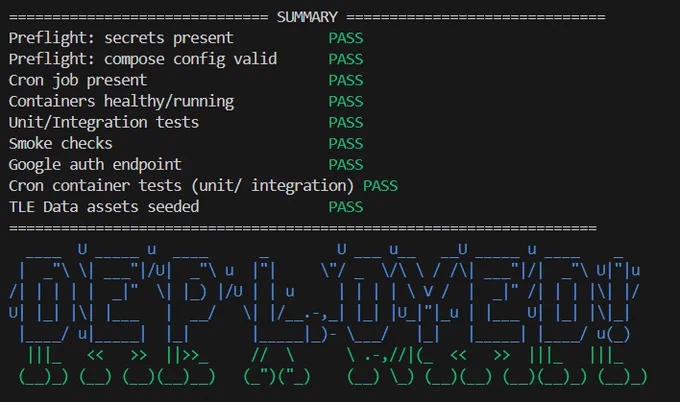Select the 'Cron job present' line
680x402 pixels.
[x=78, y=81]
